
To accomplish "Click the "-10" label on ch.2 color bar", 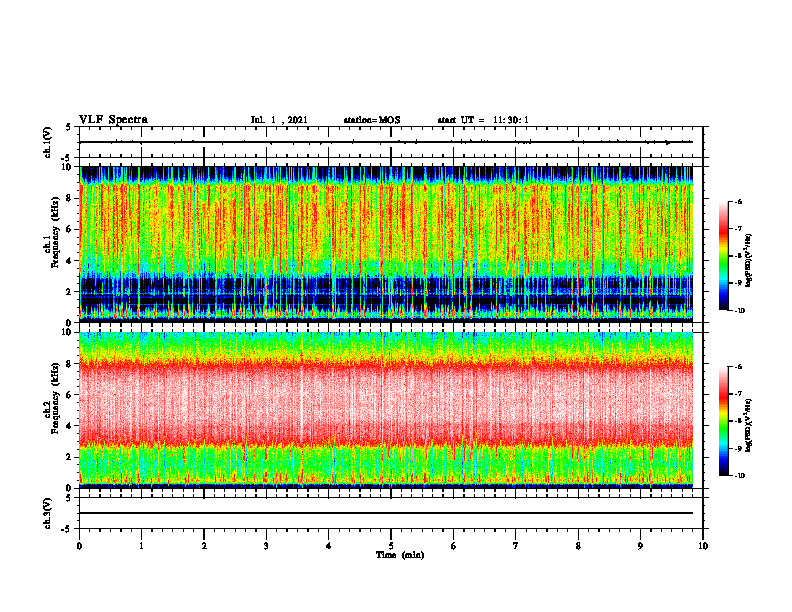I will (x=739, y=476).
